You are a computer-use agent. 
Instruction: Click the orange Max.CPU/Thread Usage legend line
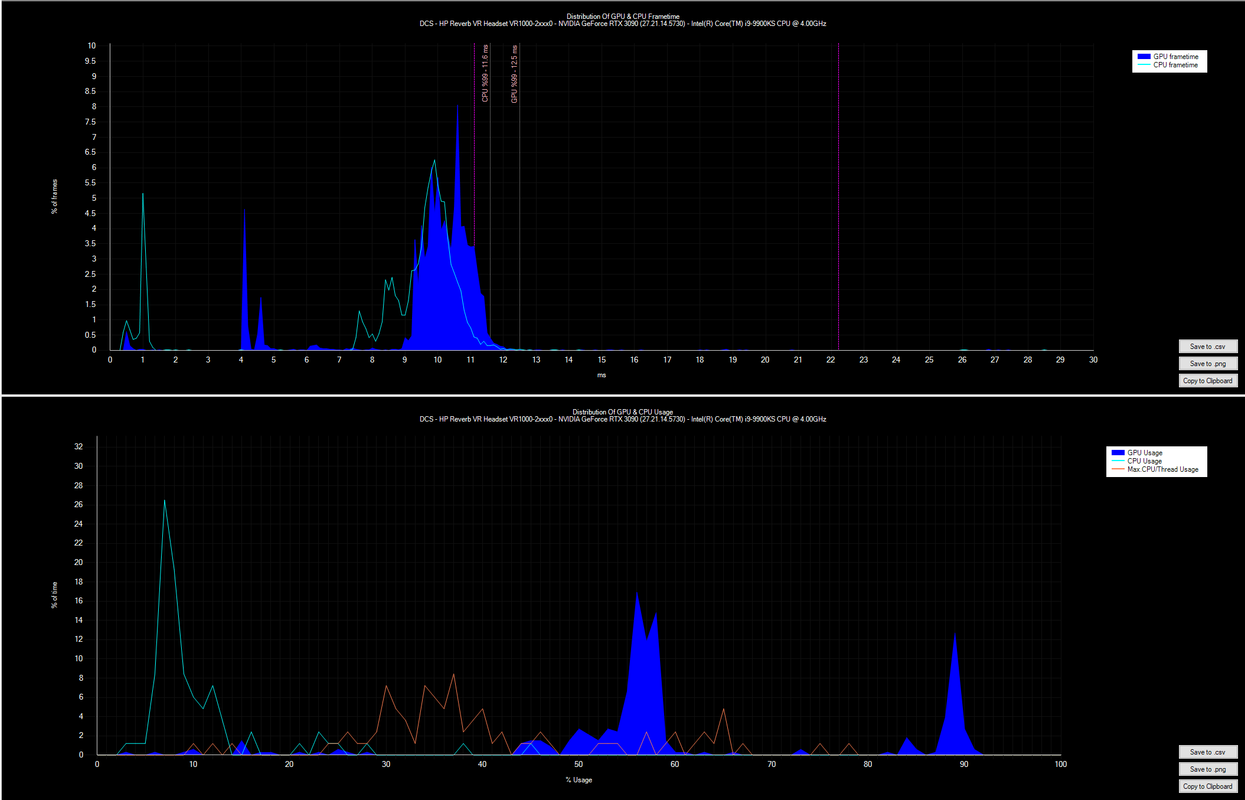click(x=1118, y=469)
